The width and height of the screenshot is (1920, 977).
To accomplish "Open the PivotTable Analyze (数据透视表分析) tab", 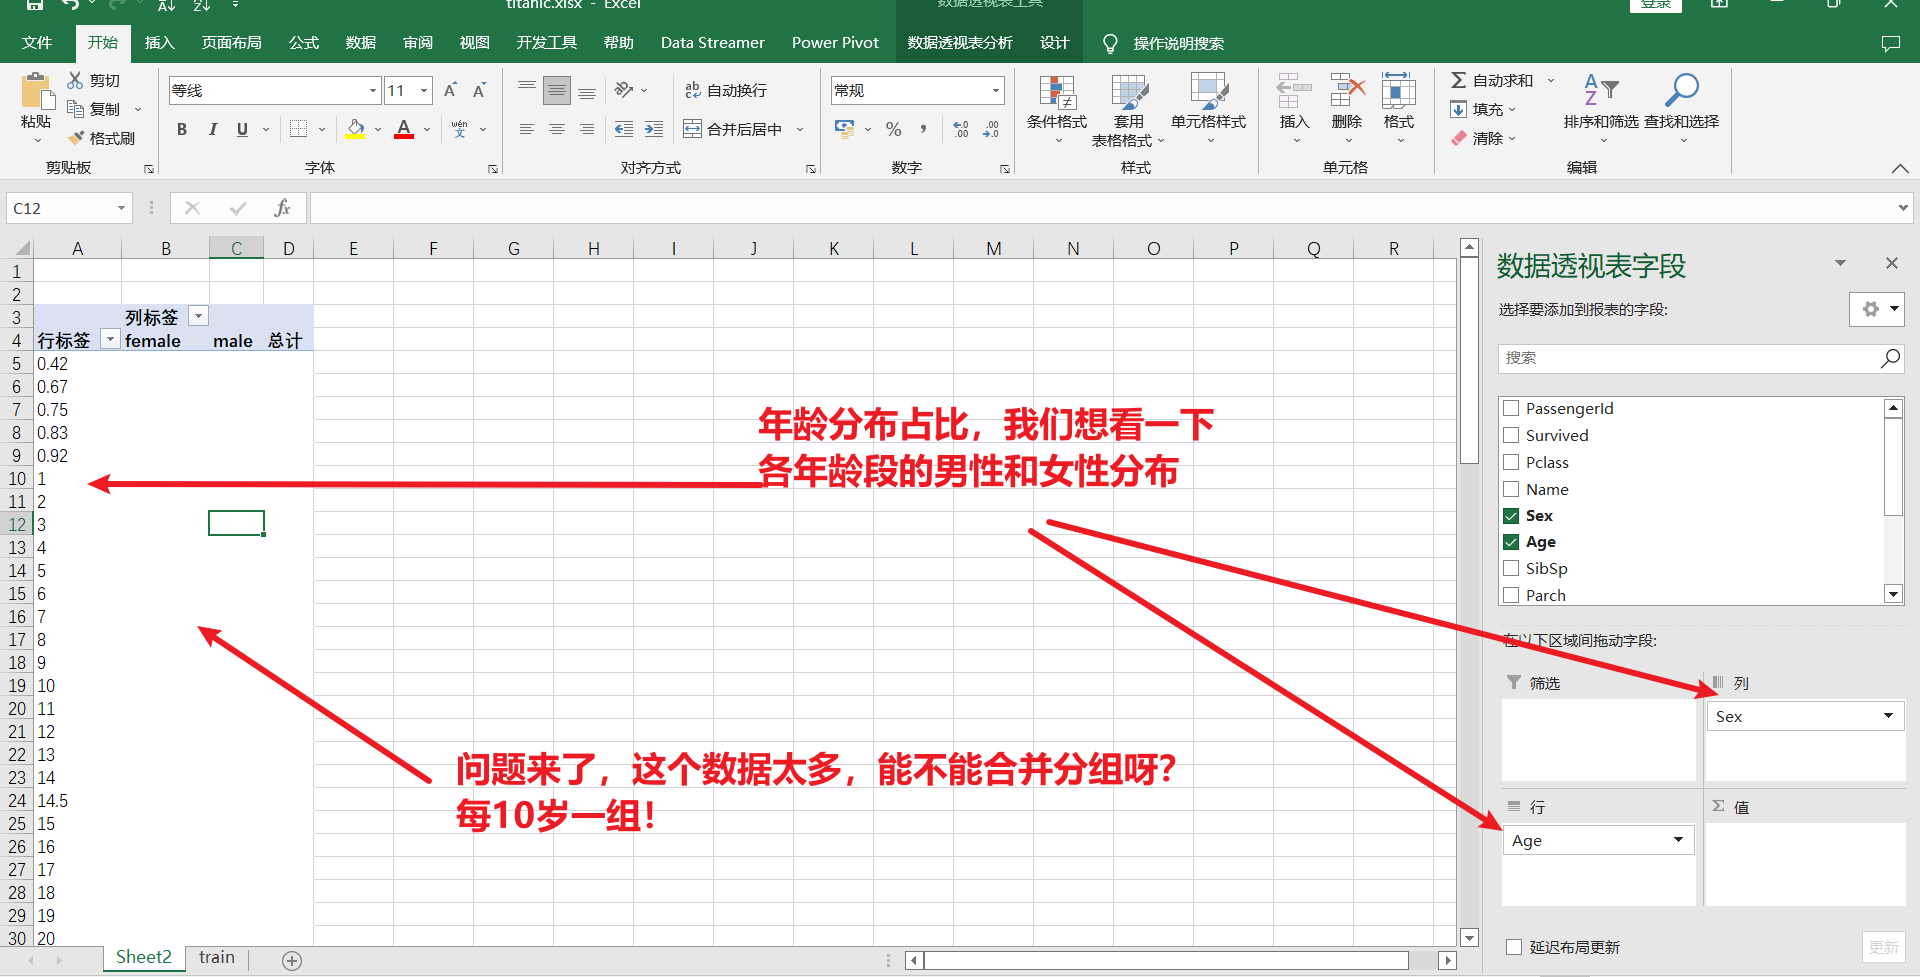I will 960,43.
